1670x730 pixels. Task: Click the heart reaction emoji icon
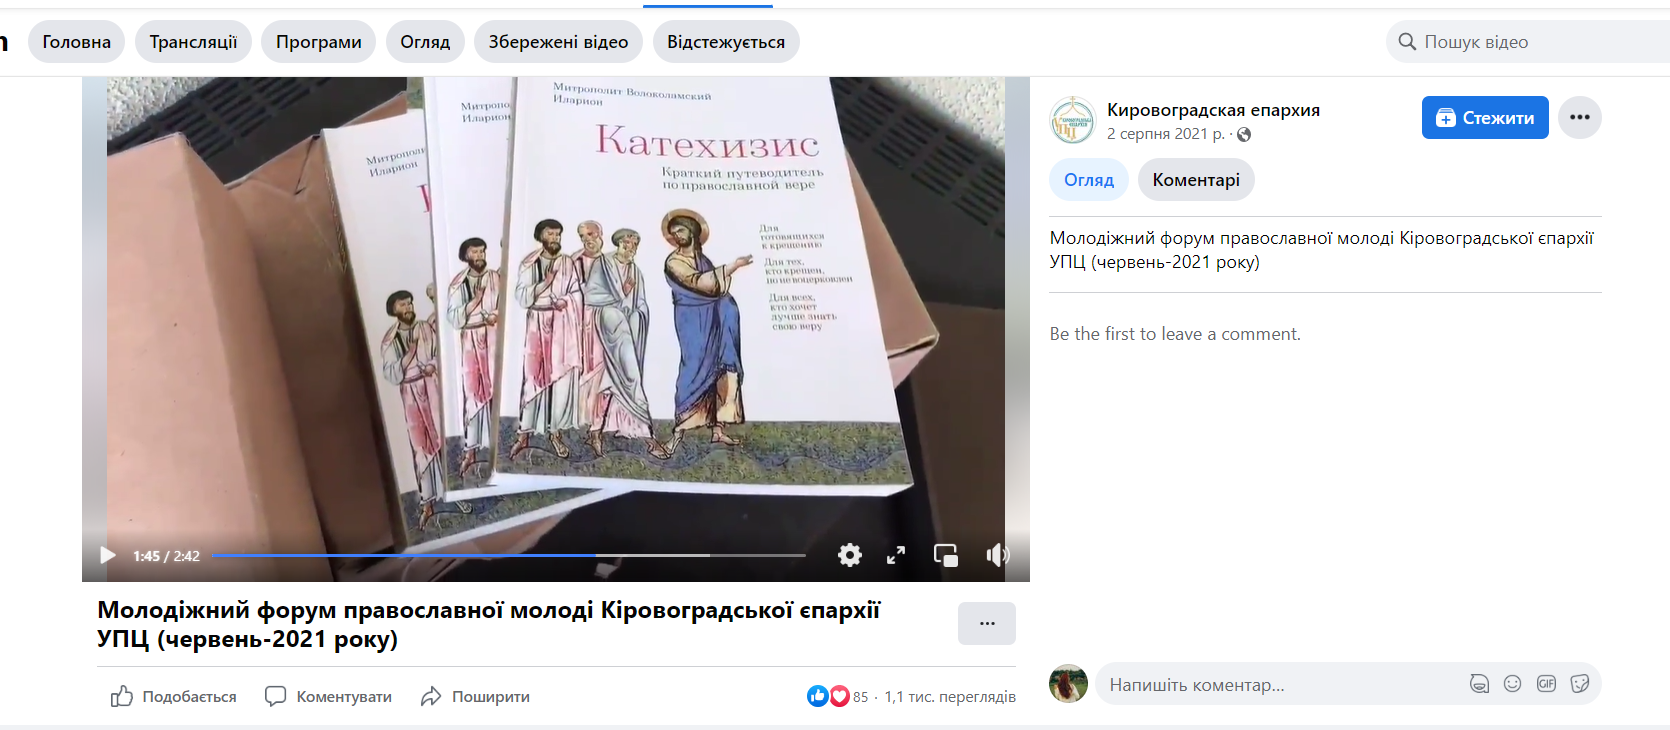tap(839, 696)
